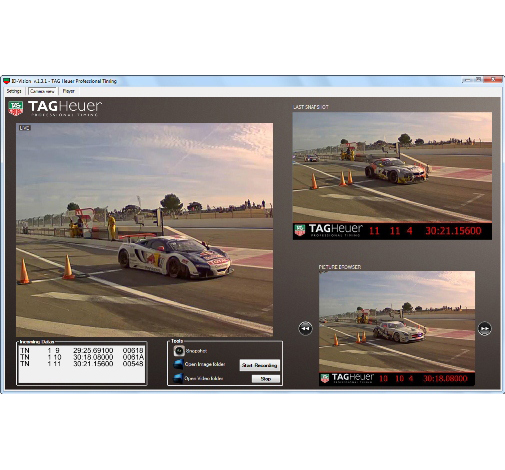Image resolution: width=505 pixels, height=470 pixels.
Task: Select the Last Snapshot image
Action: 392,176
